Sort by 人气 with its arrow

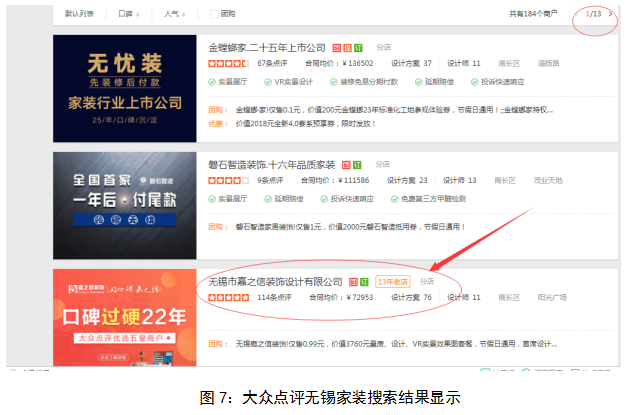pyautogui.click(x=175, y=14)
